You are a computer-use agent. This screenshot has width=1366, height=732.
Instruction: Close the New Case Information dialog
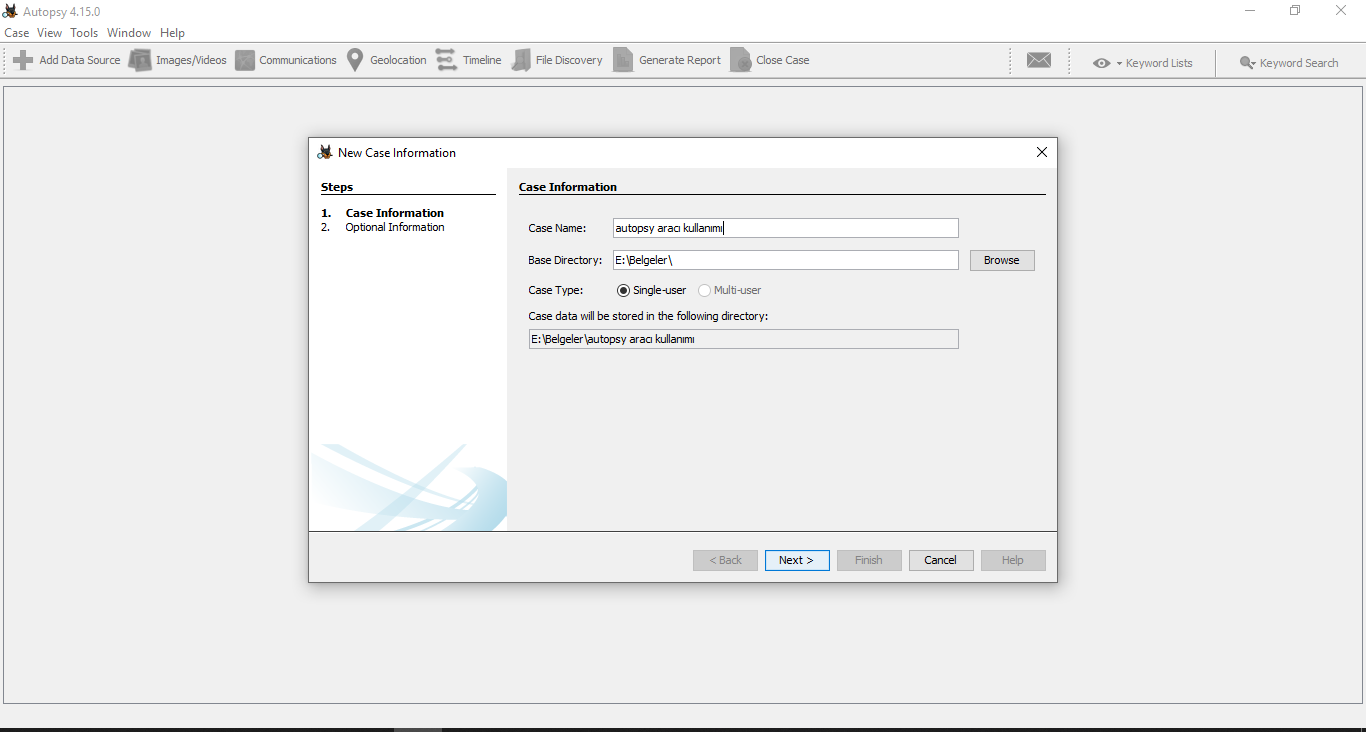pyautogui.click(x=1042, y=152)
